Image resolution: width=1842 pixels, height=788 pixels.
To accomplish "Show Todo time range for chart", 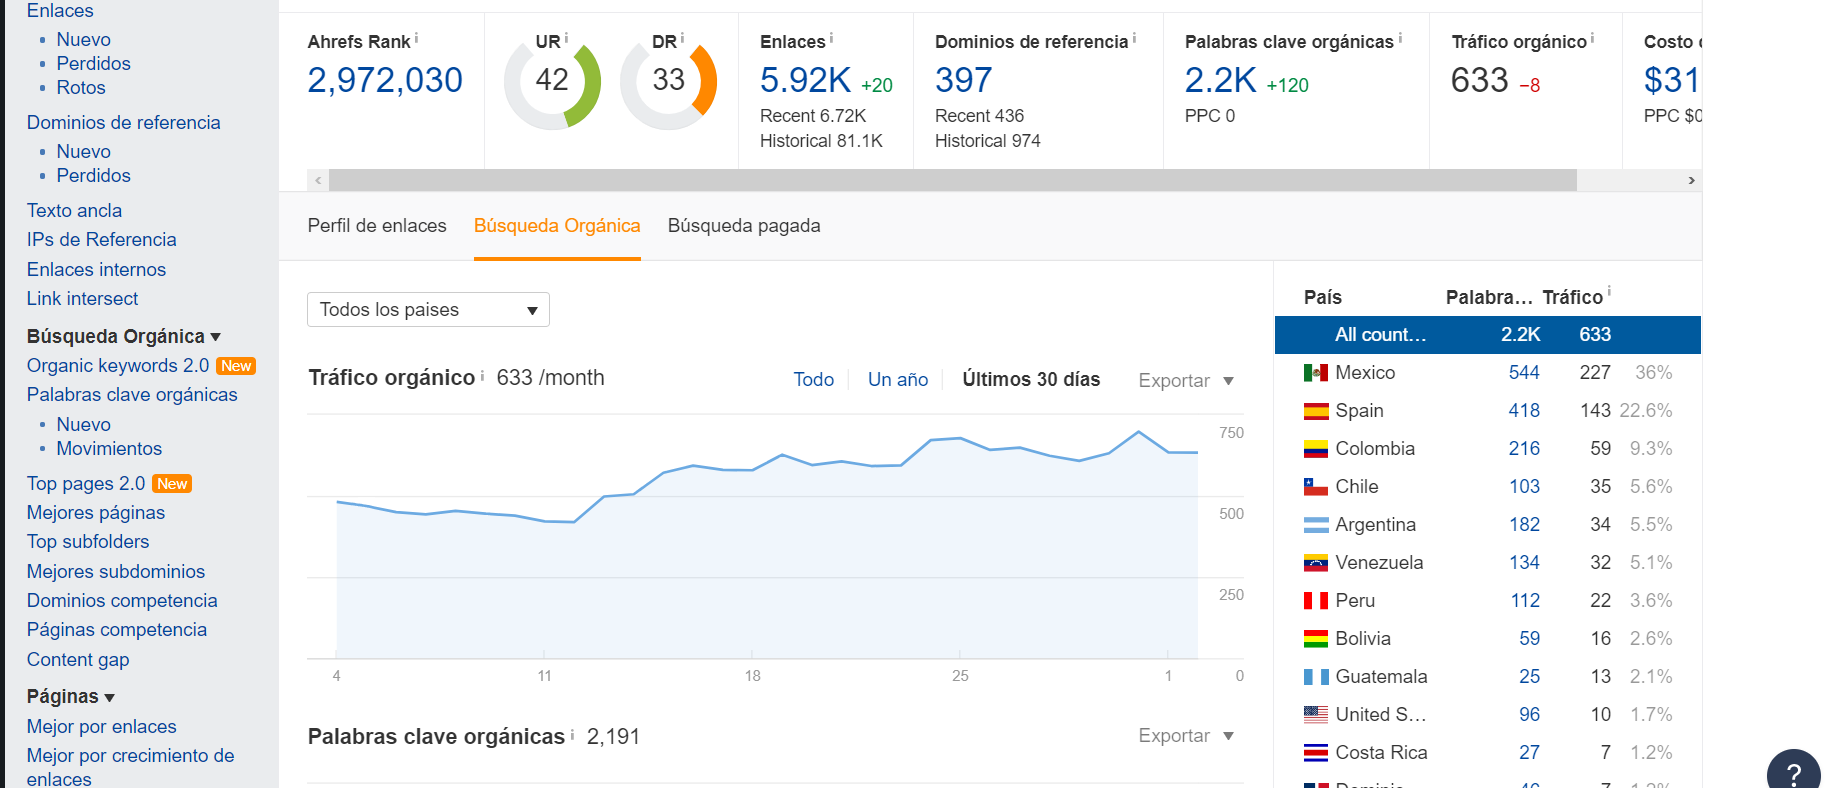I will click(814, 380).
